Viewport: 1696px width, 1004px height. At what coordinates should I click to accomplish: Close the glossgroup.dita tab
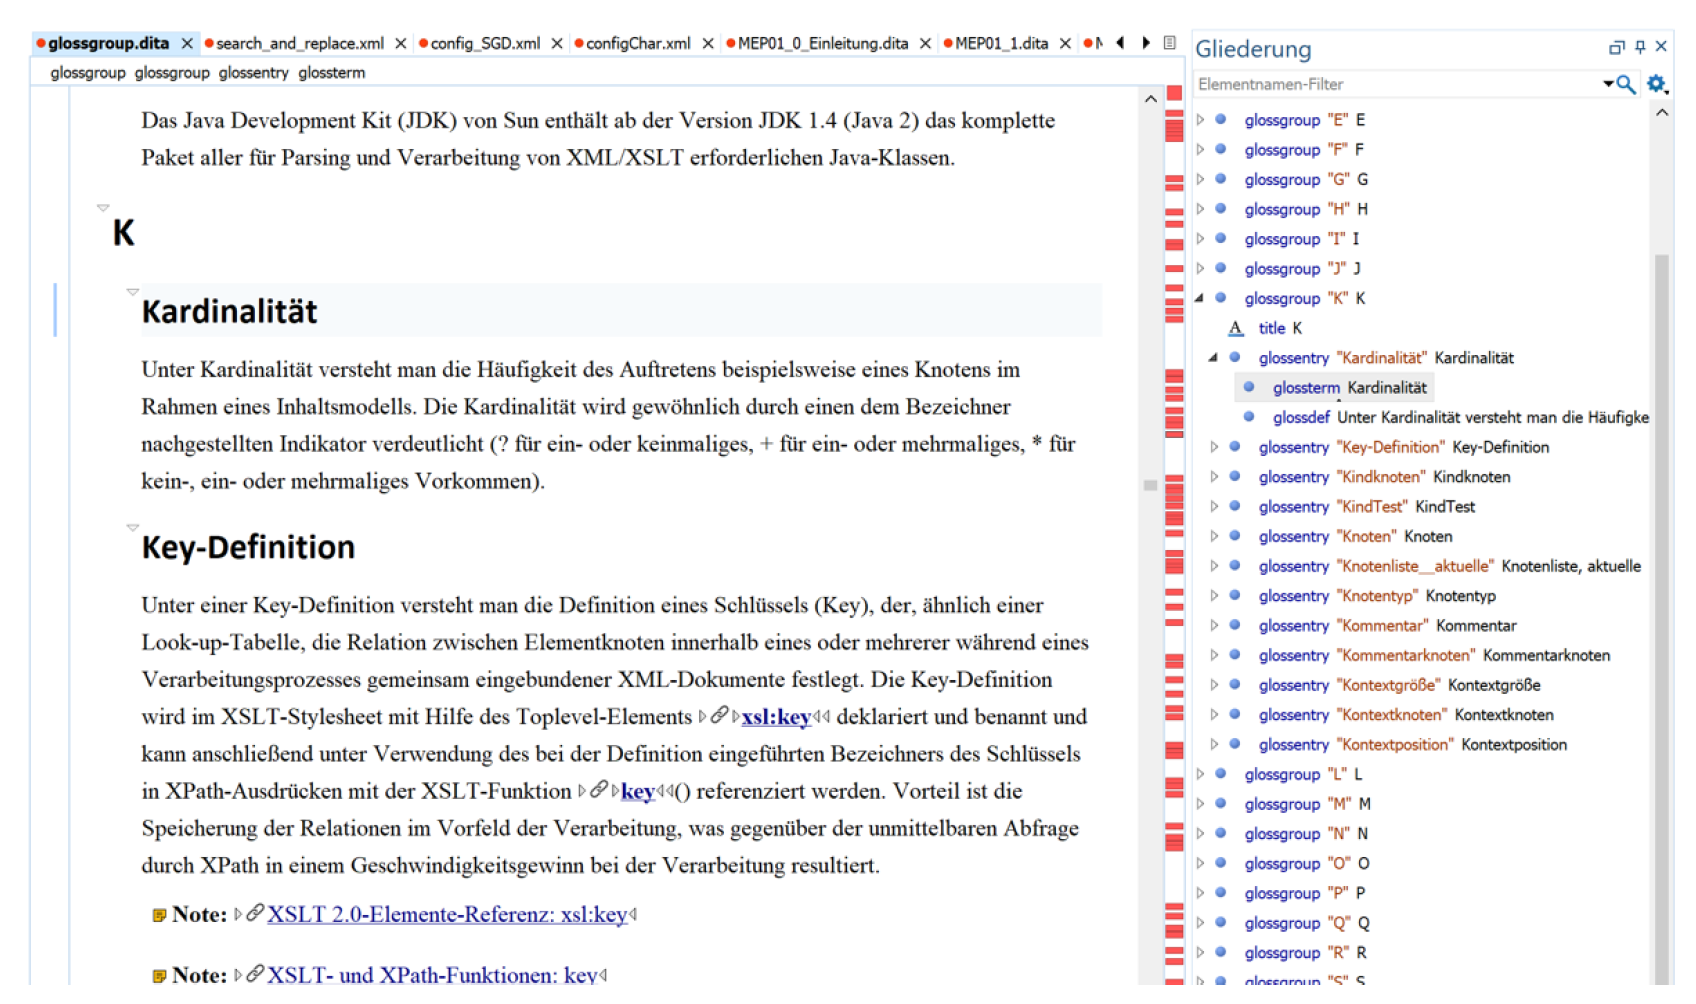tap(187, 43)
